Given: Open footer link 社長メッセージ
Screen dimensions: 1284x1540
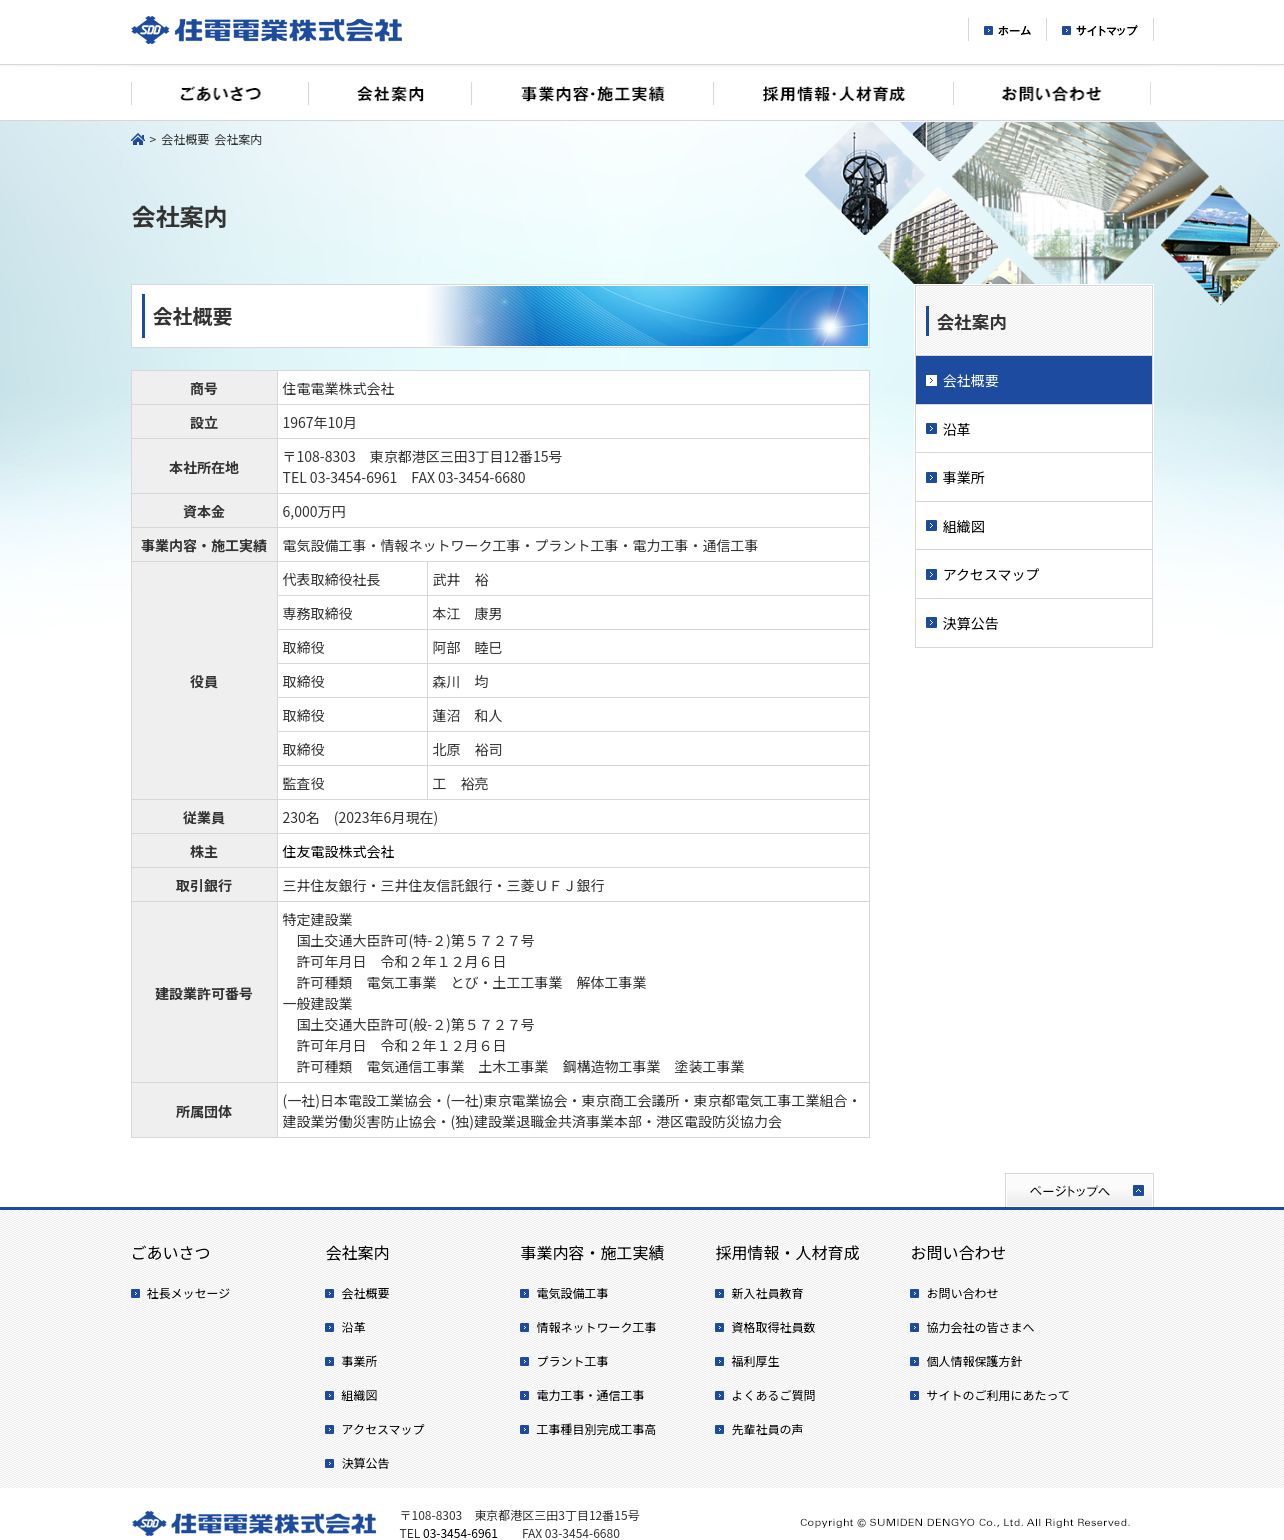Looking at the screenshot, I should coord(188,1294).
